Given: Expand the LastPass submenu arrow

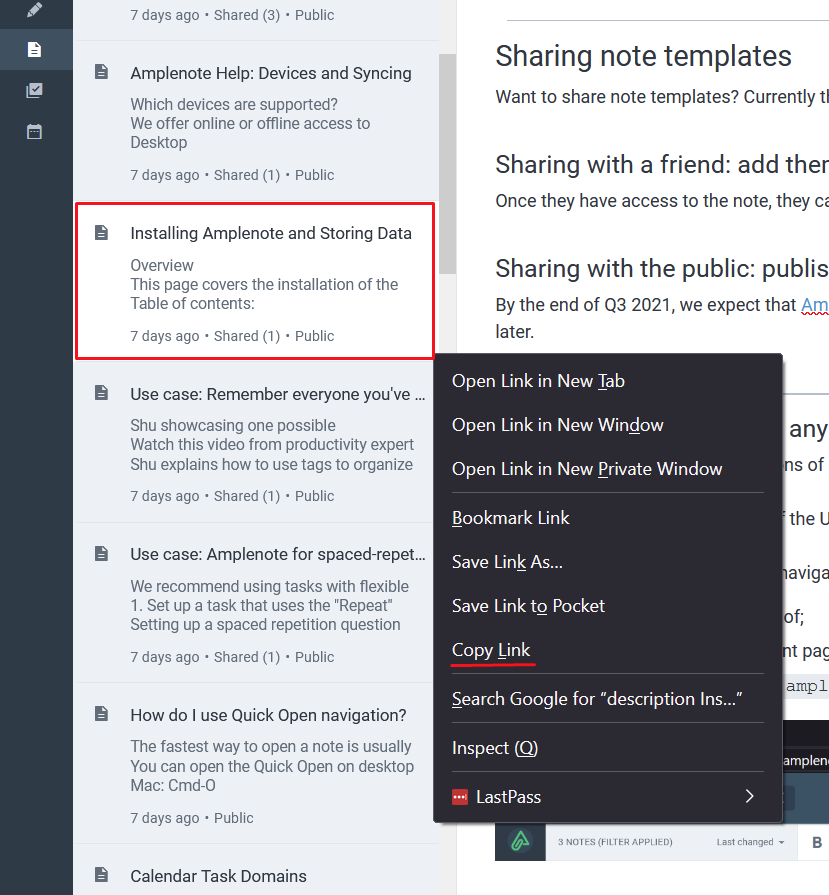Looking at the screenshot, I should click(x=750, y=796).
